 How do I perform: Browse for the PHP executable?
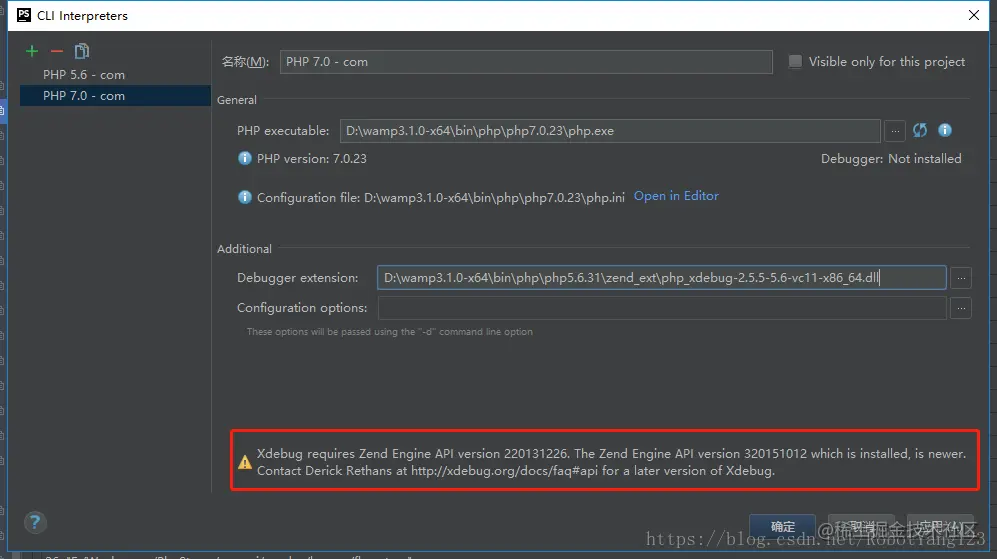(x=895, y=131)
